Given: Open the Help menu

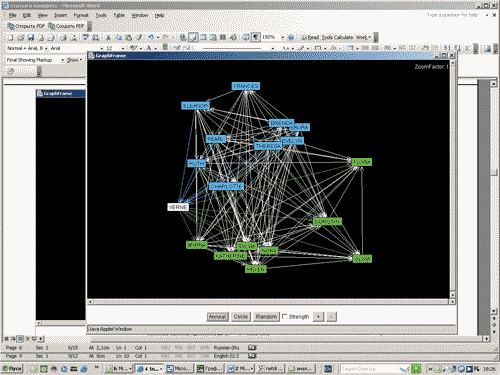Looking at the screenshot, I should tap(159, 15).
